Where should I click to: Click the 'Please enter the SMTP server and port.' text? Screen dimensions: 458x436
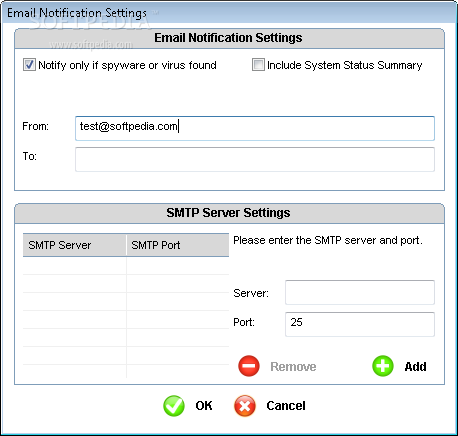328,240
